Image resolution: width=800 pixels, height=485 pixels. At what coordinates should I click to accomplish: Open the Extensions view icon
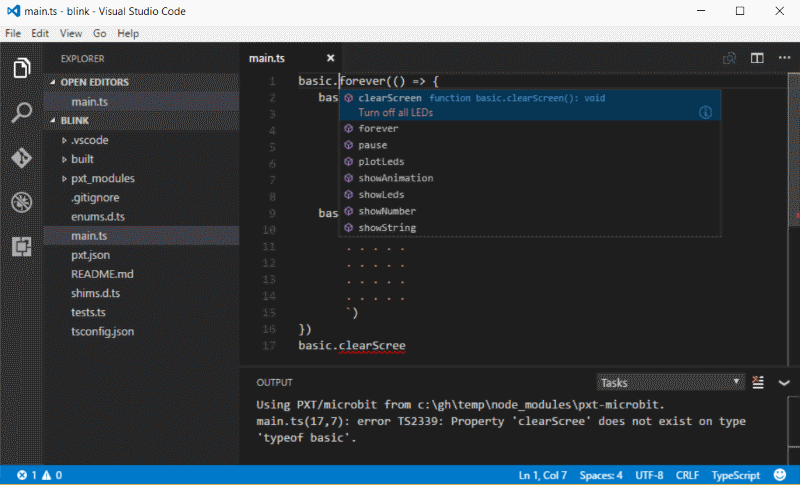[21, 246]
